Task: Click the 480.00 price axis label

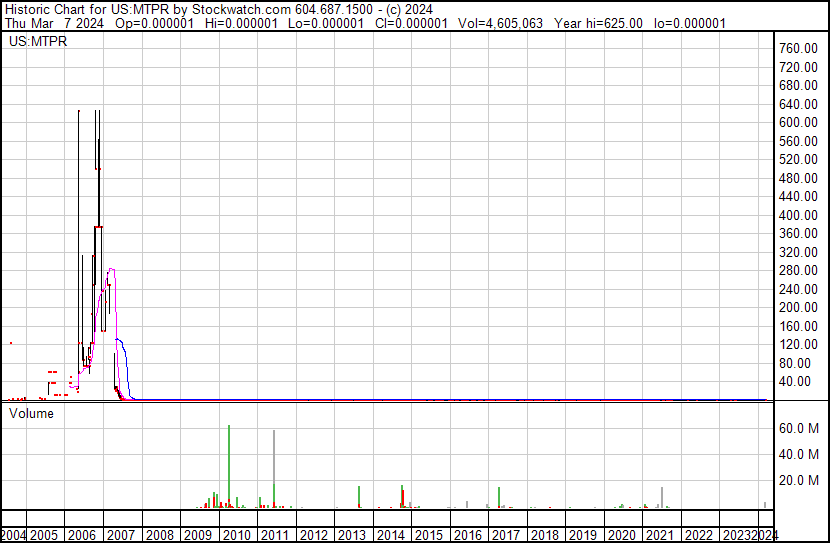Action: coord(798,178)
